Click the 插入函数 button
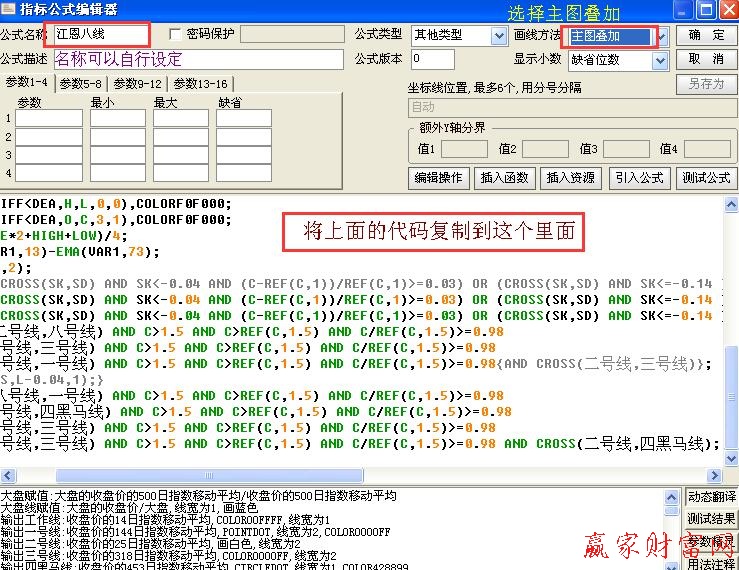739x570 pixels. 504,178
